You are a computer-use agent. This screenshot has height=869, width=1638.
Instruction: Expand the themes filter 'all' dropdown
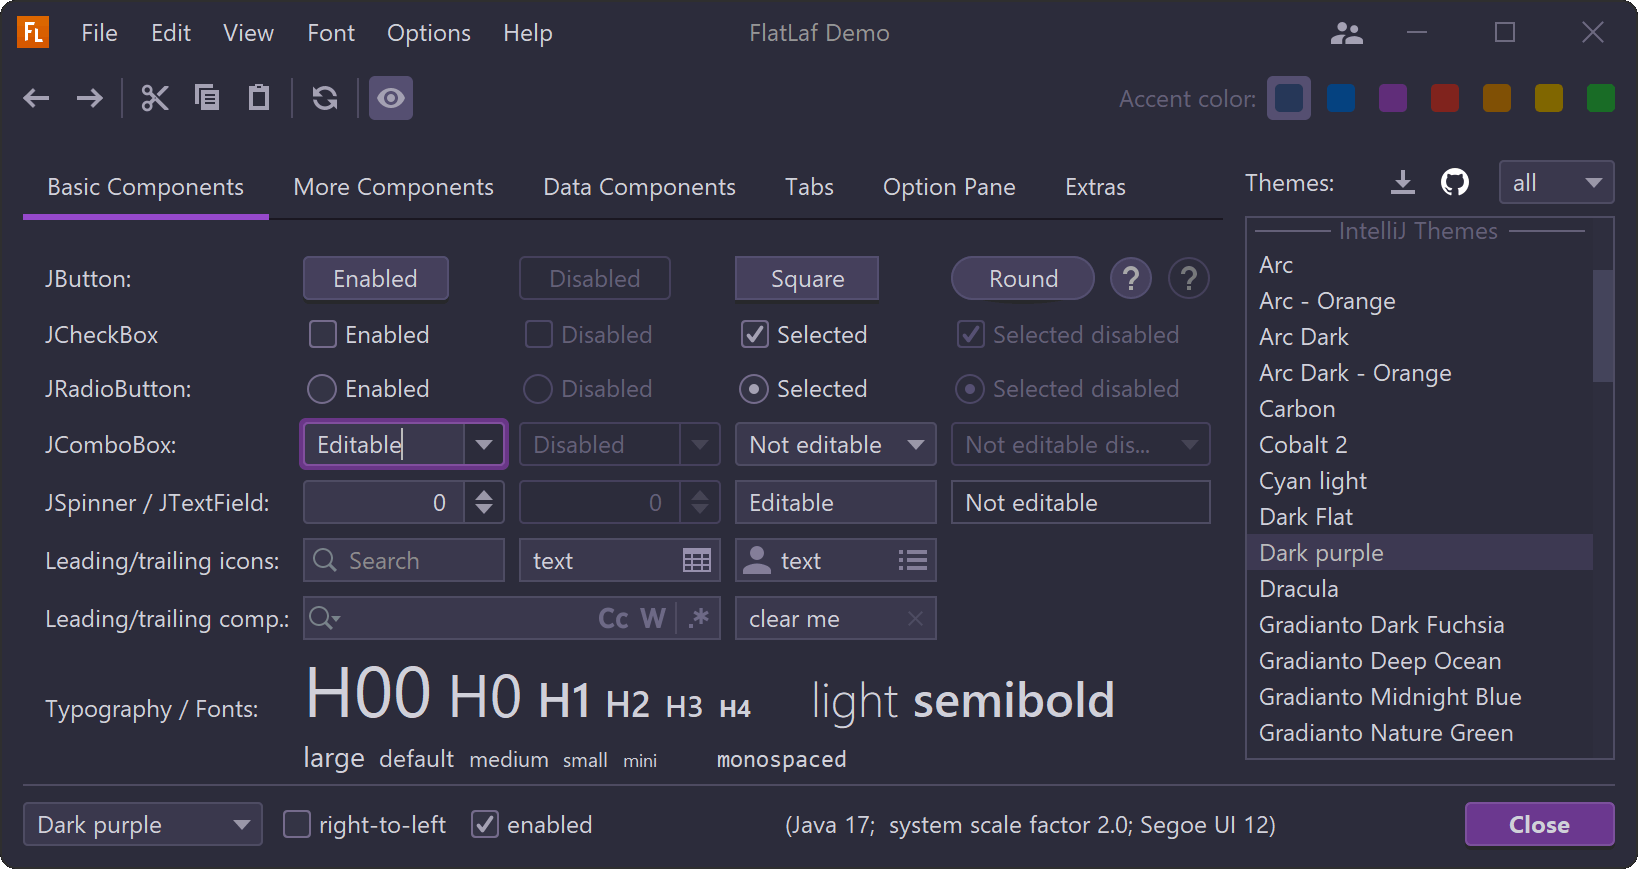1556,183
